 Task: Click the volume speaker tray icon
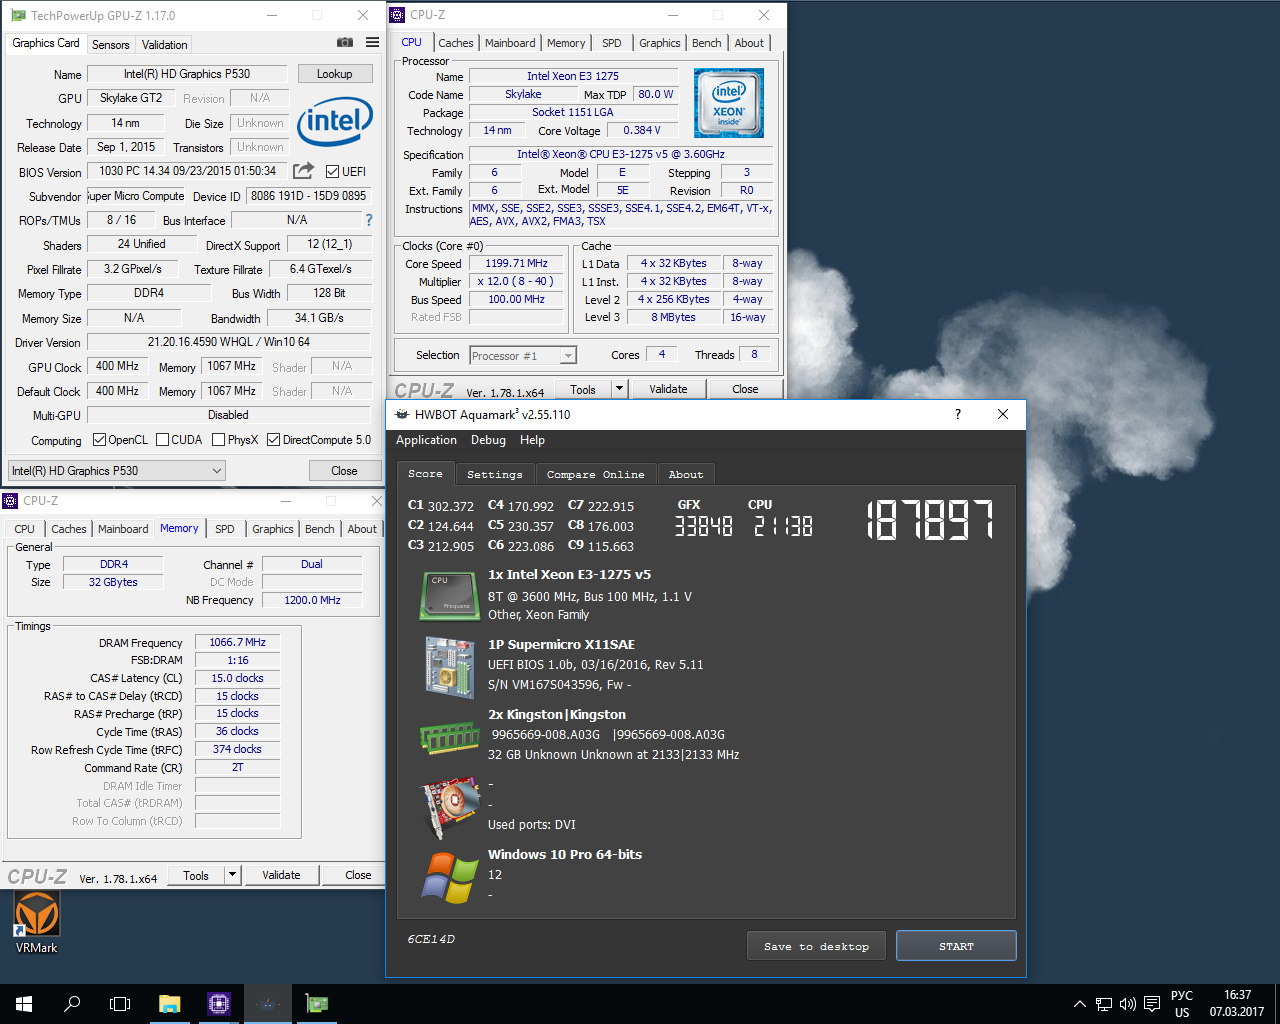pyautogui.click(x=1128, y=1004)
